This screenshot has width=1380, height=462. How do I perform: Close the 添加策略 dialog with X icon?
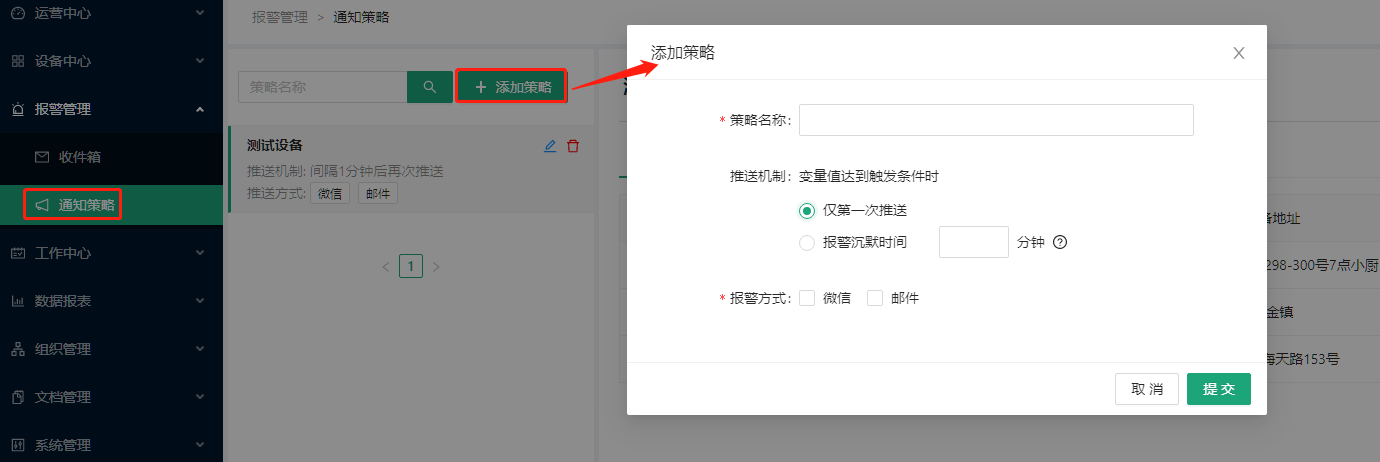(x=1239, y=53)
